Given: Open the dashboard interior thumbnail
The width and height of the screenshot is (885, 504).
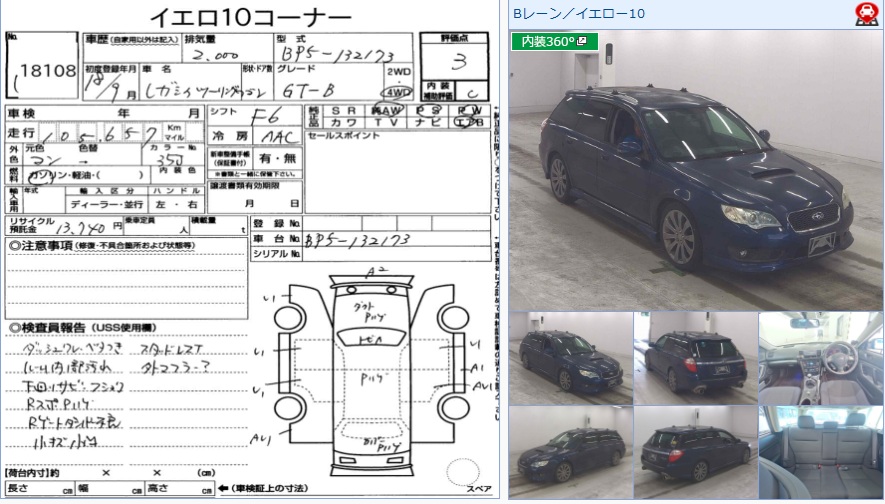Looking at the screenshot, I should (x=819, y=358).
